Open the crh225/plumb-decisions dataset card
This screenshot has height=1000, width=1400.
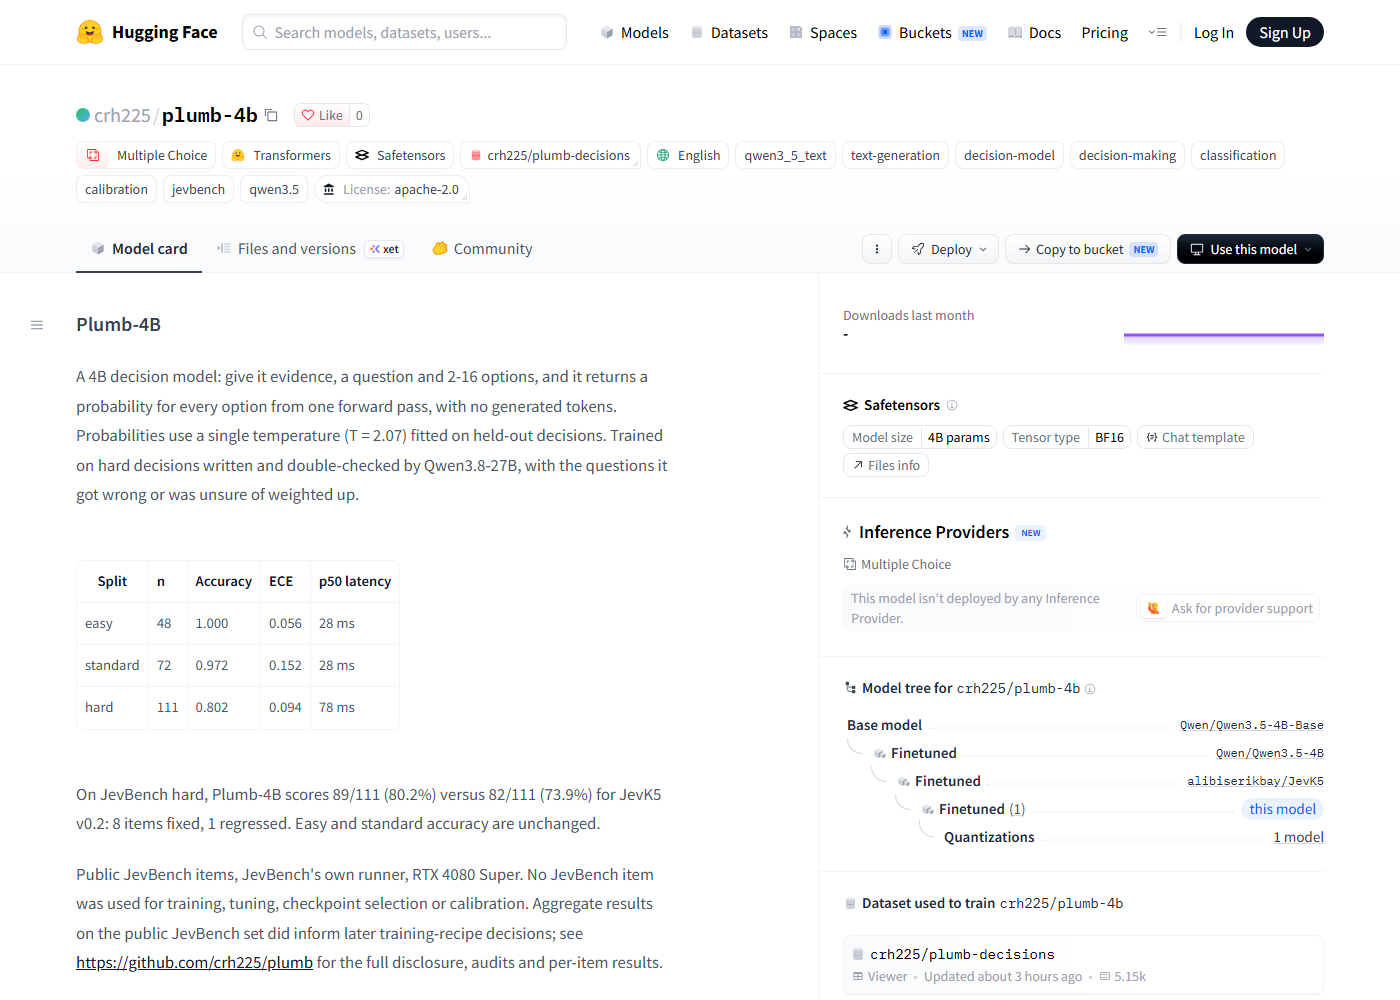[1083, 965]
